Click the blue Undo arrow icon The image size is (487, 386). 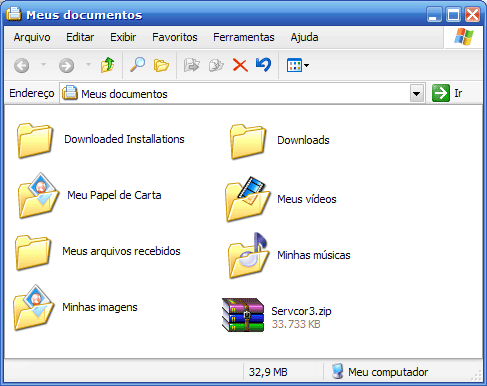coord(263,65)
